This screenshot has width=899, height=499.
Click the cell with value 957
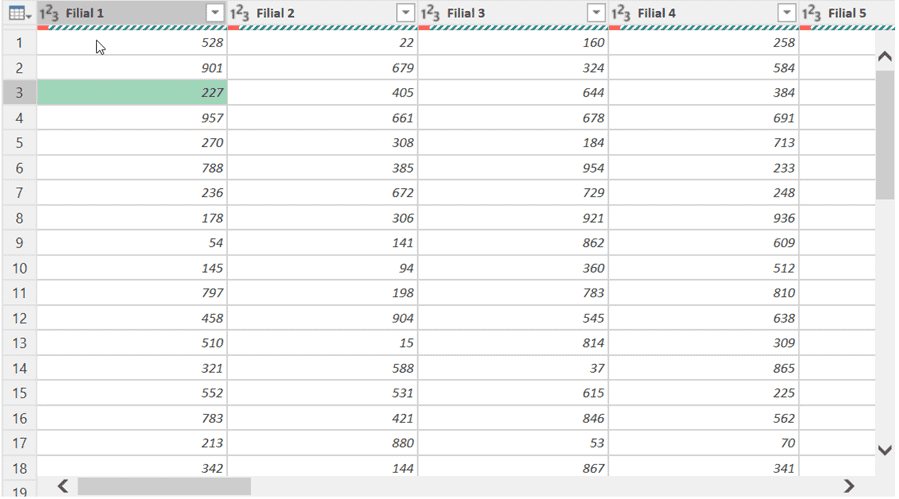[132, 118]
